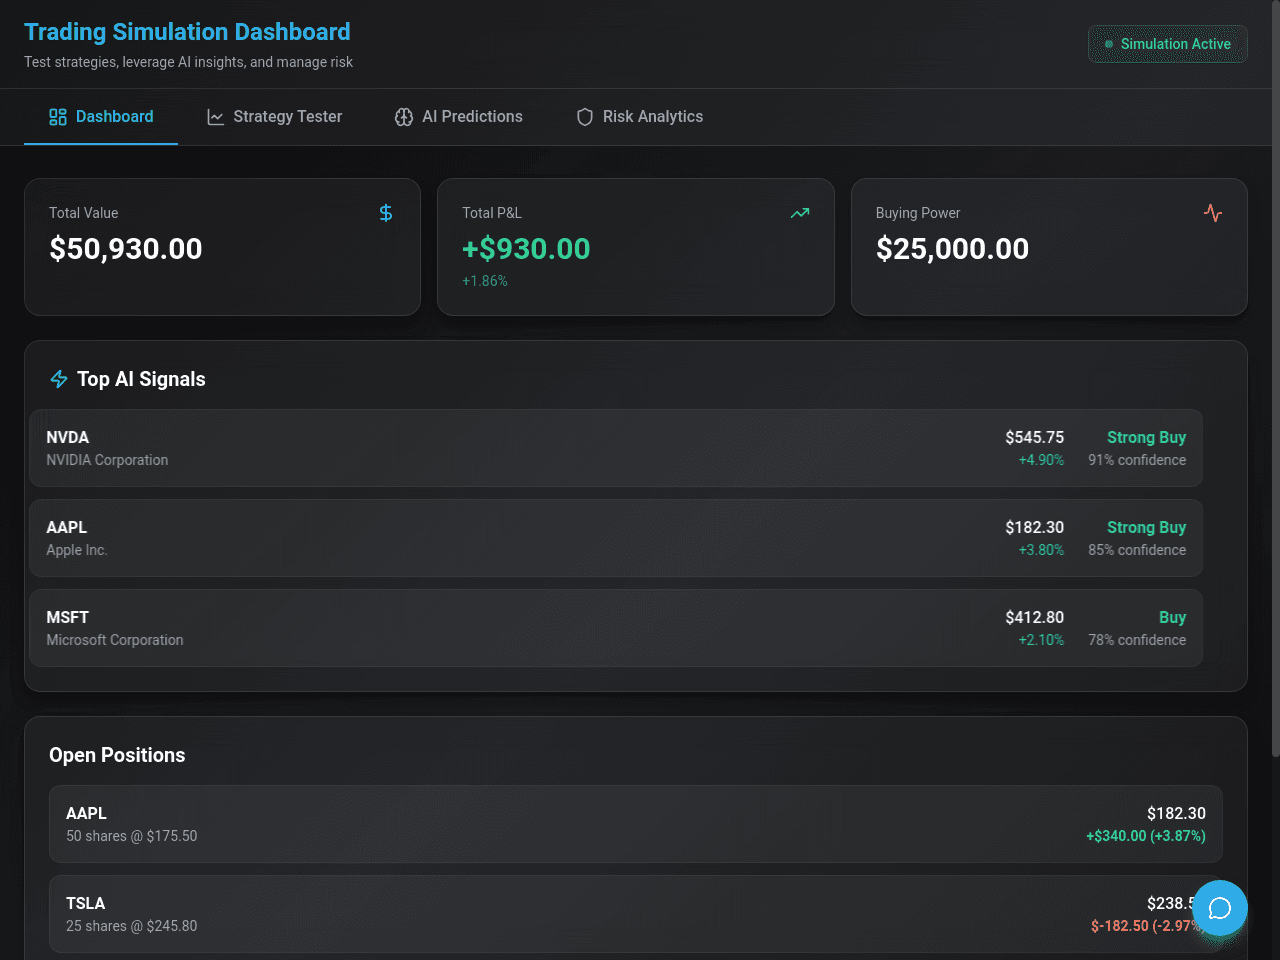This screenshot has width=1280, height=960.
Task: Click the 91% confidence text
Action: tap(1137, 460)
